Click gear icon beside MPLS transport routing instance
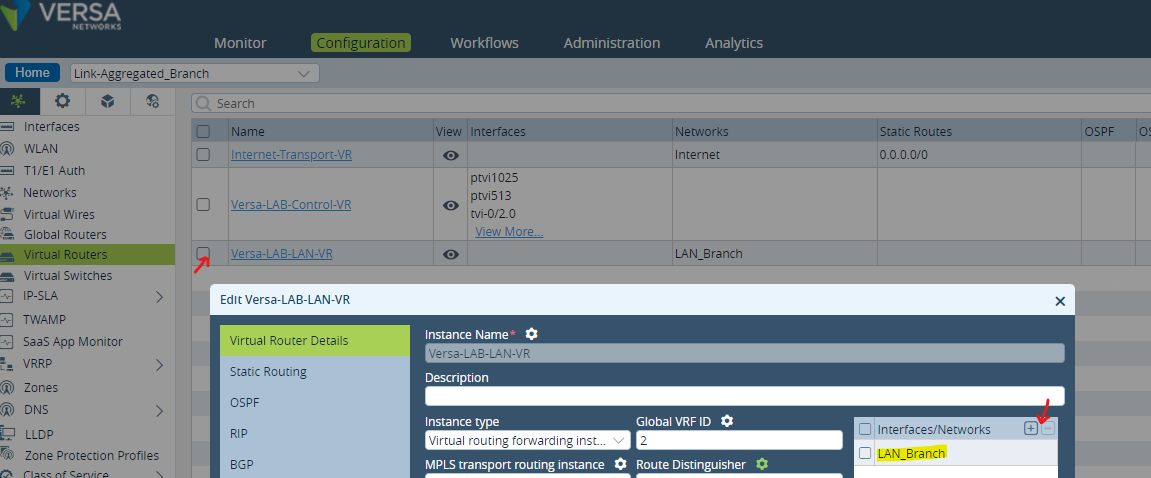Image resolution: width=1151 pixels, height=478 pixels. click(620, 464)
